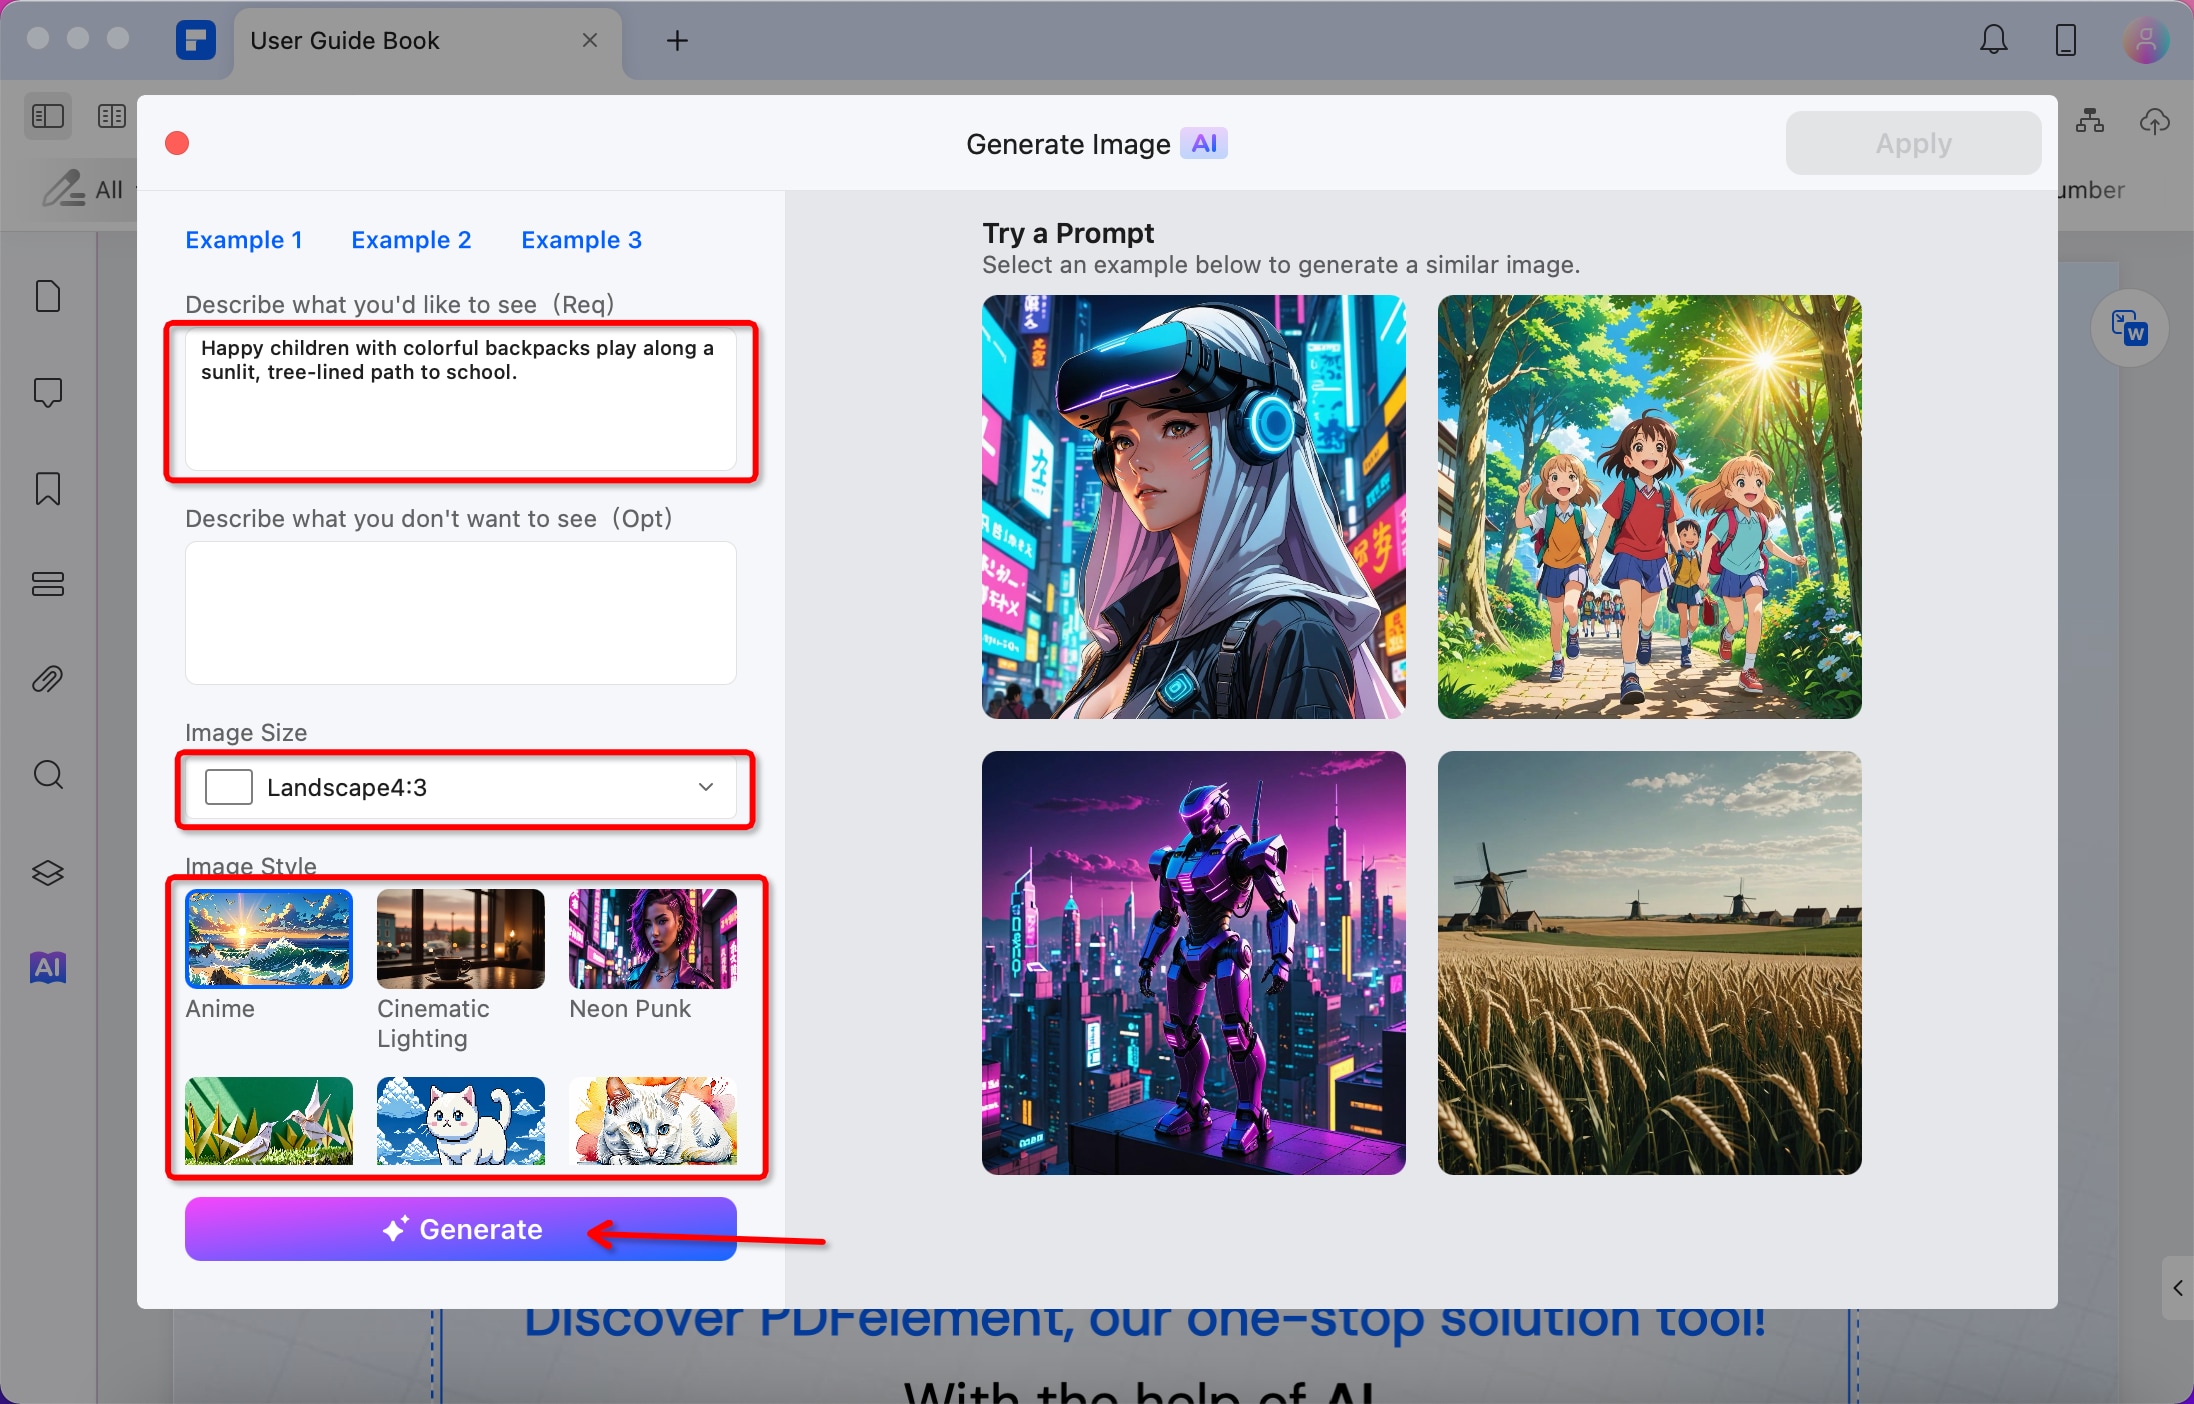This screenshot has height=1404, width=2194.
Task: Expand the collapsed right side panel arrow
Action: (x=2177, y=1288)
